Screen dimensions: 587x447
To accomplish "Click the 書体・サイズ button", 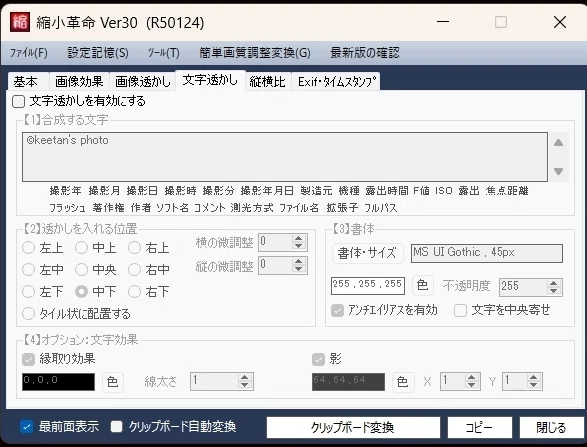I will click(367, 253).
